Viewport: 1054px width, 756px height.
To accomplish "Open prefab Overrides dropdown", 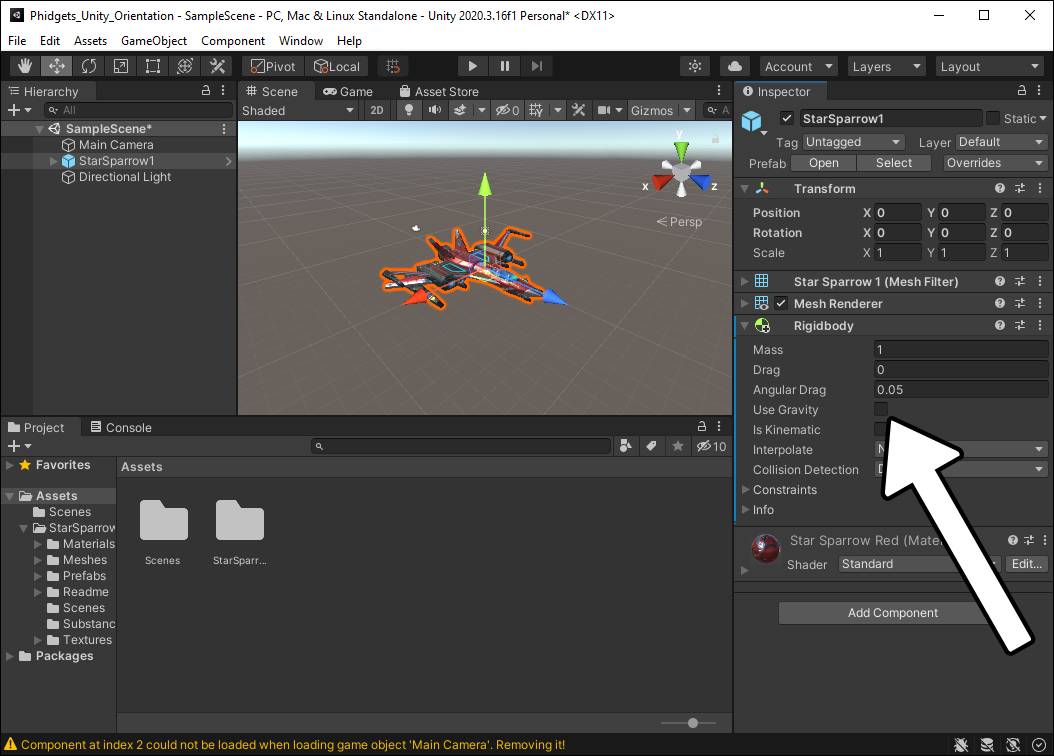I will pyautogui.click(x=994, y=163).
